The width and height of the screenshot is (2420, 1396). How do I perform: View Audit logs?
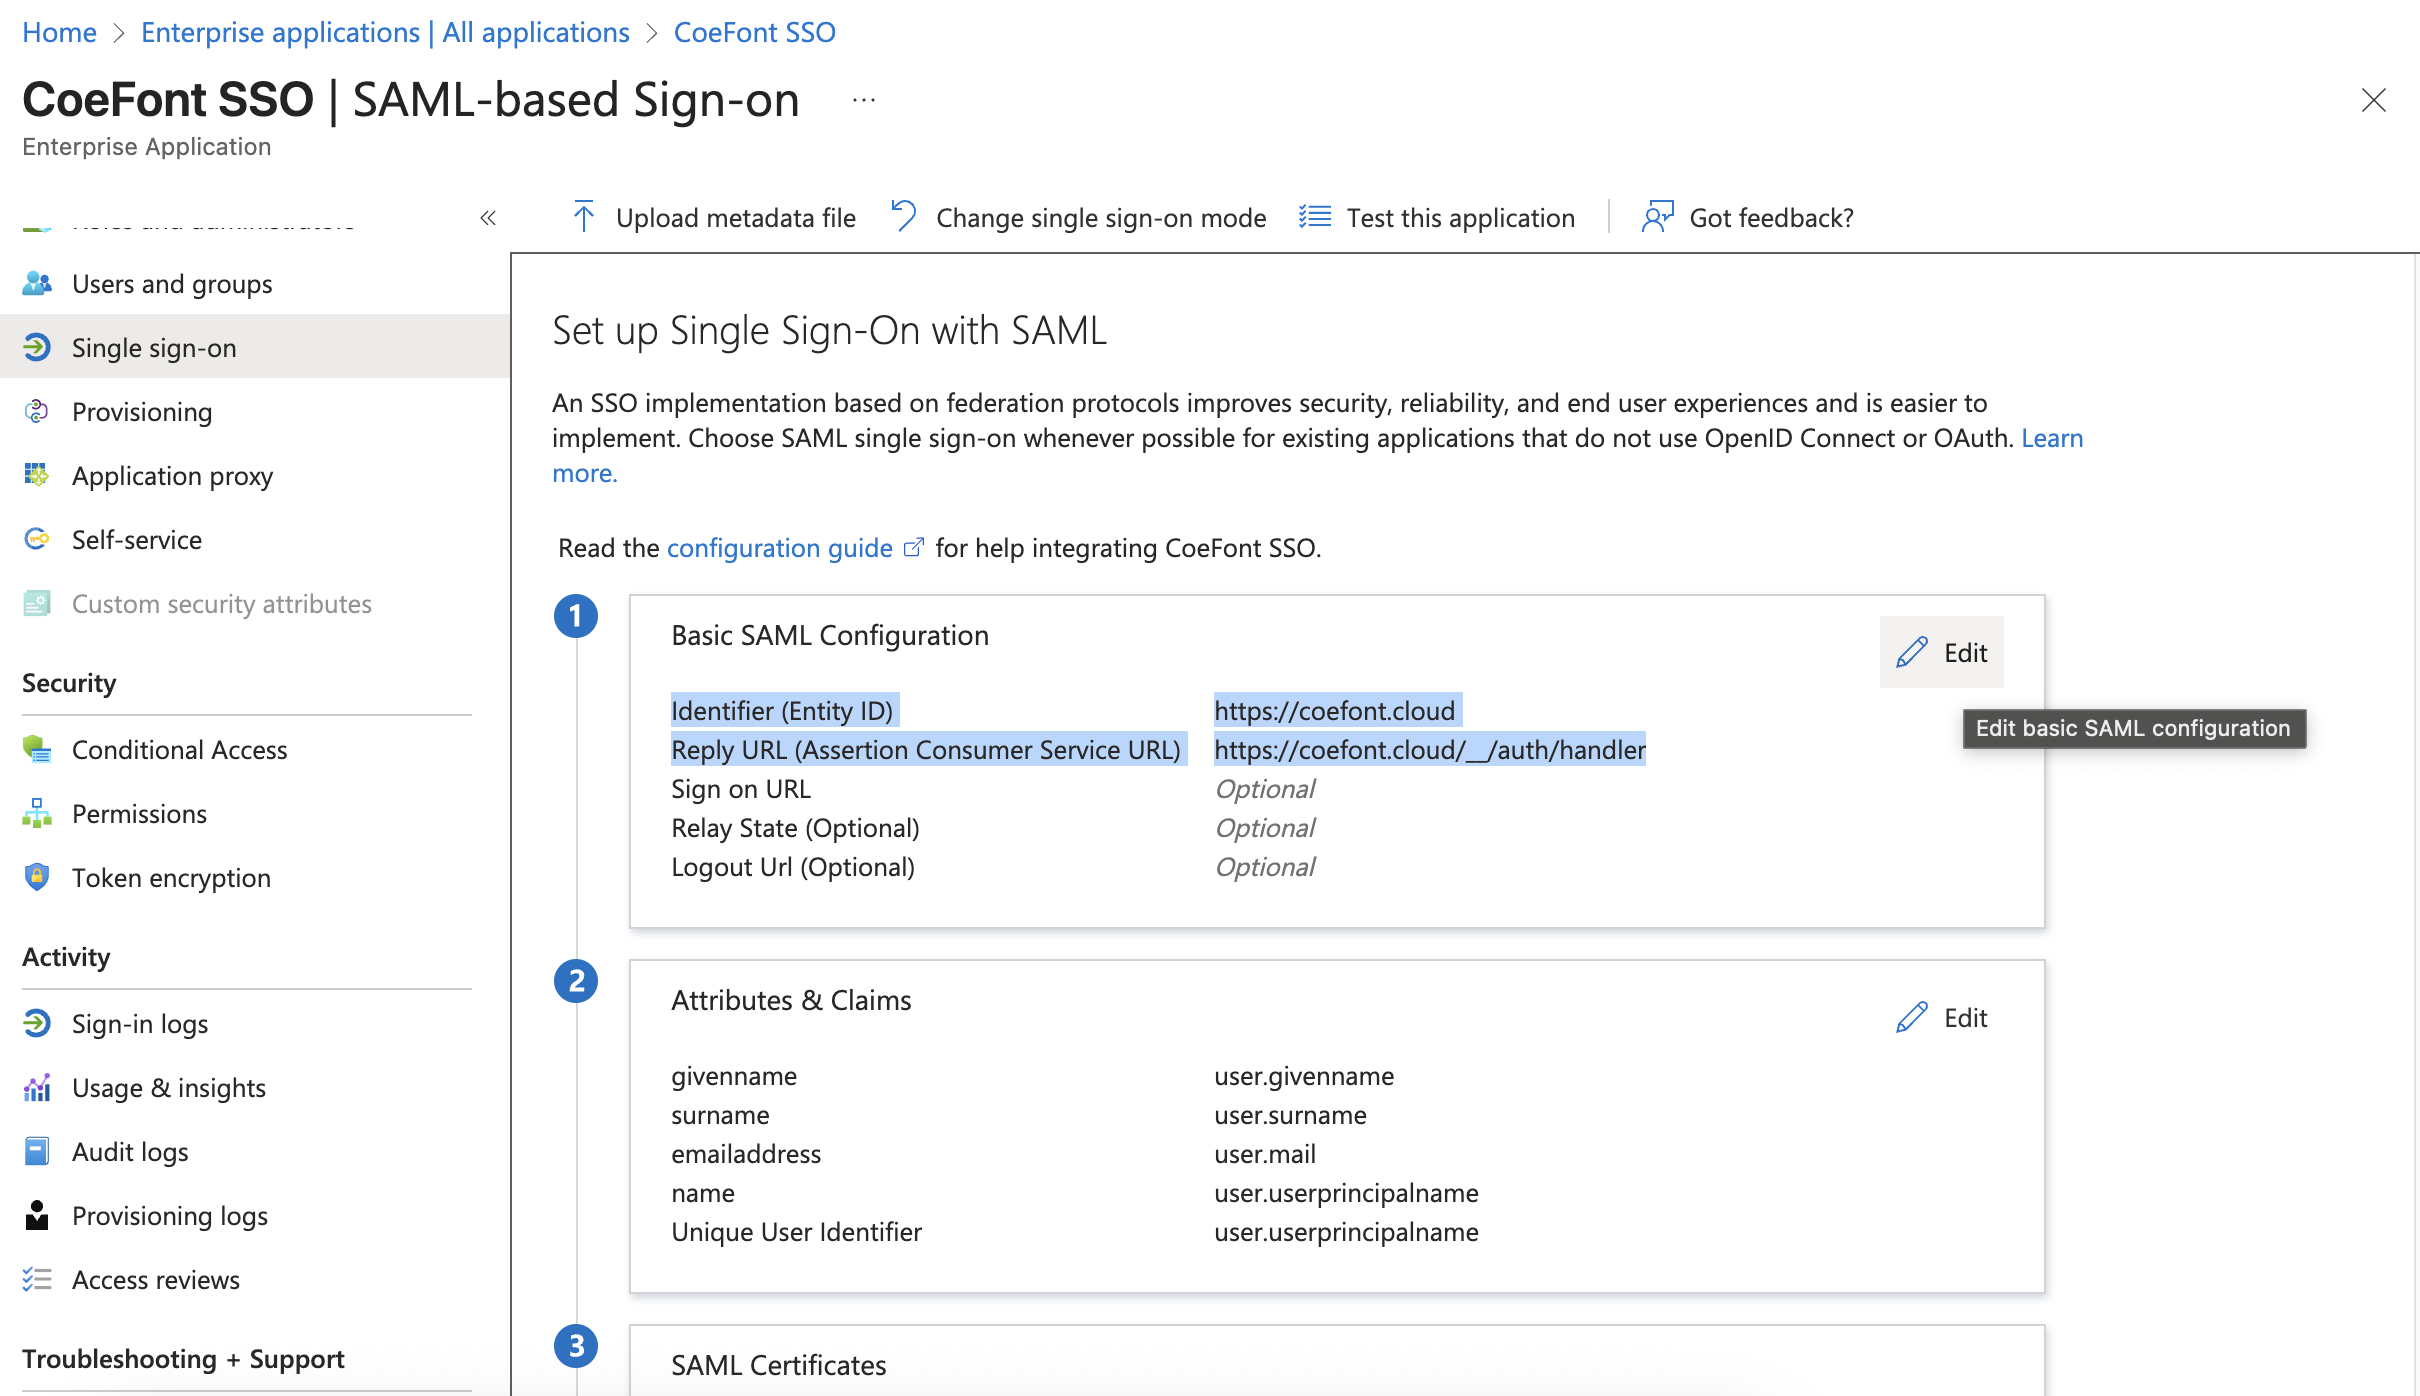tap(255, 1152)
